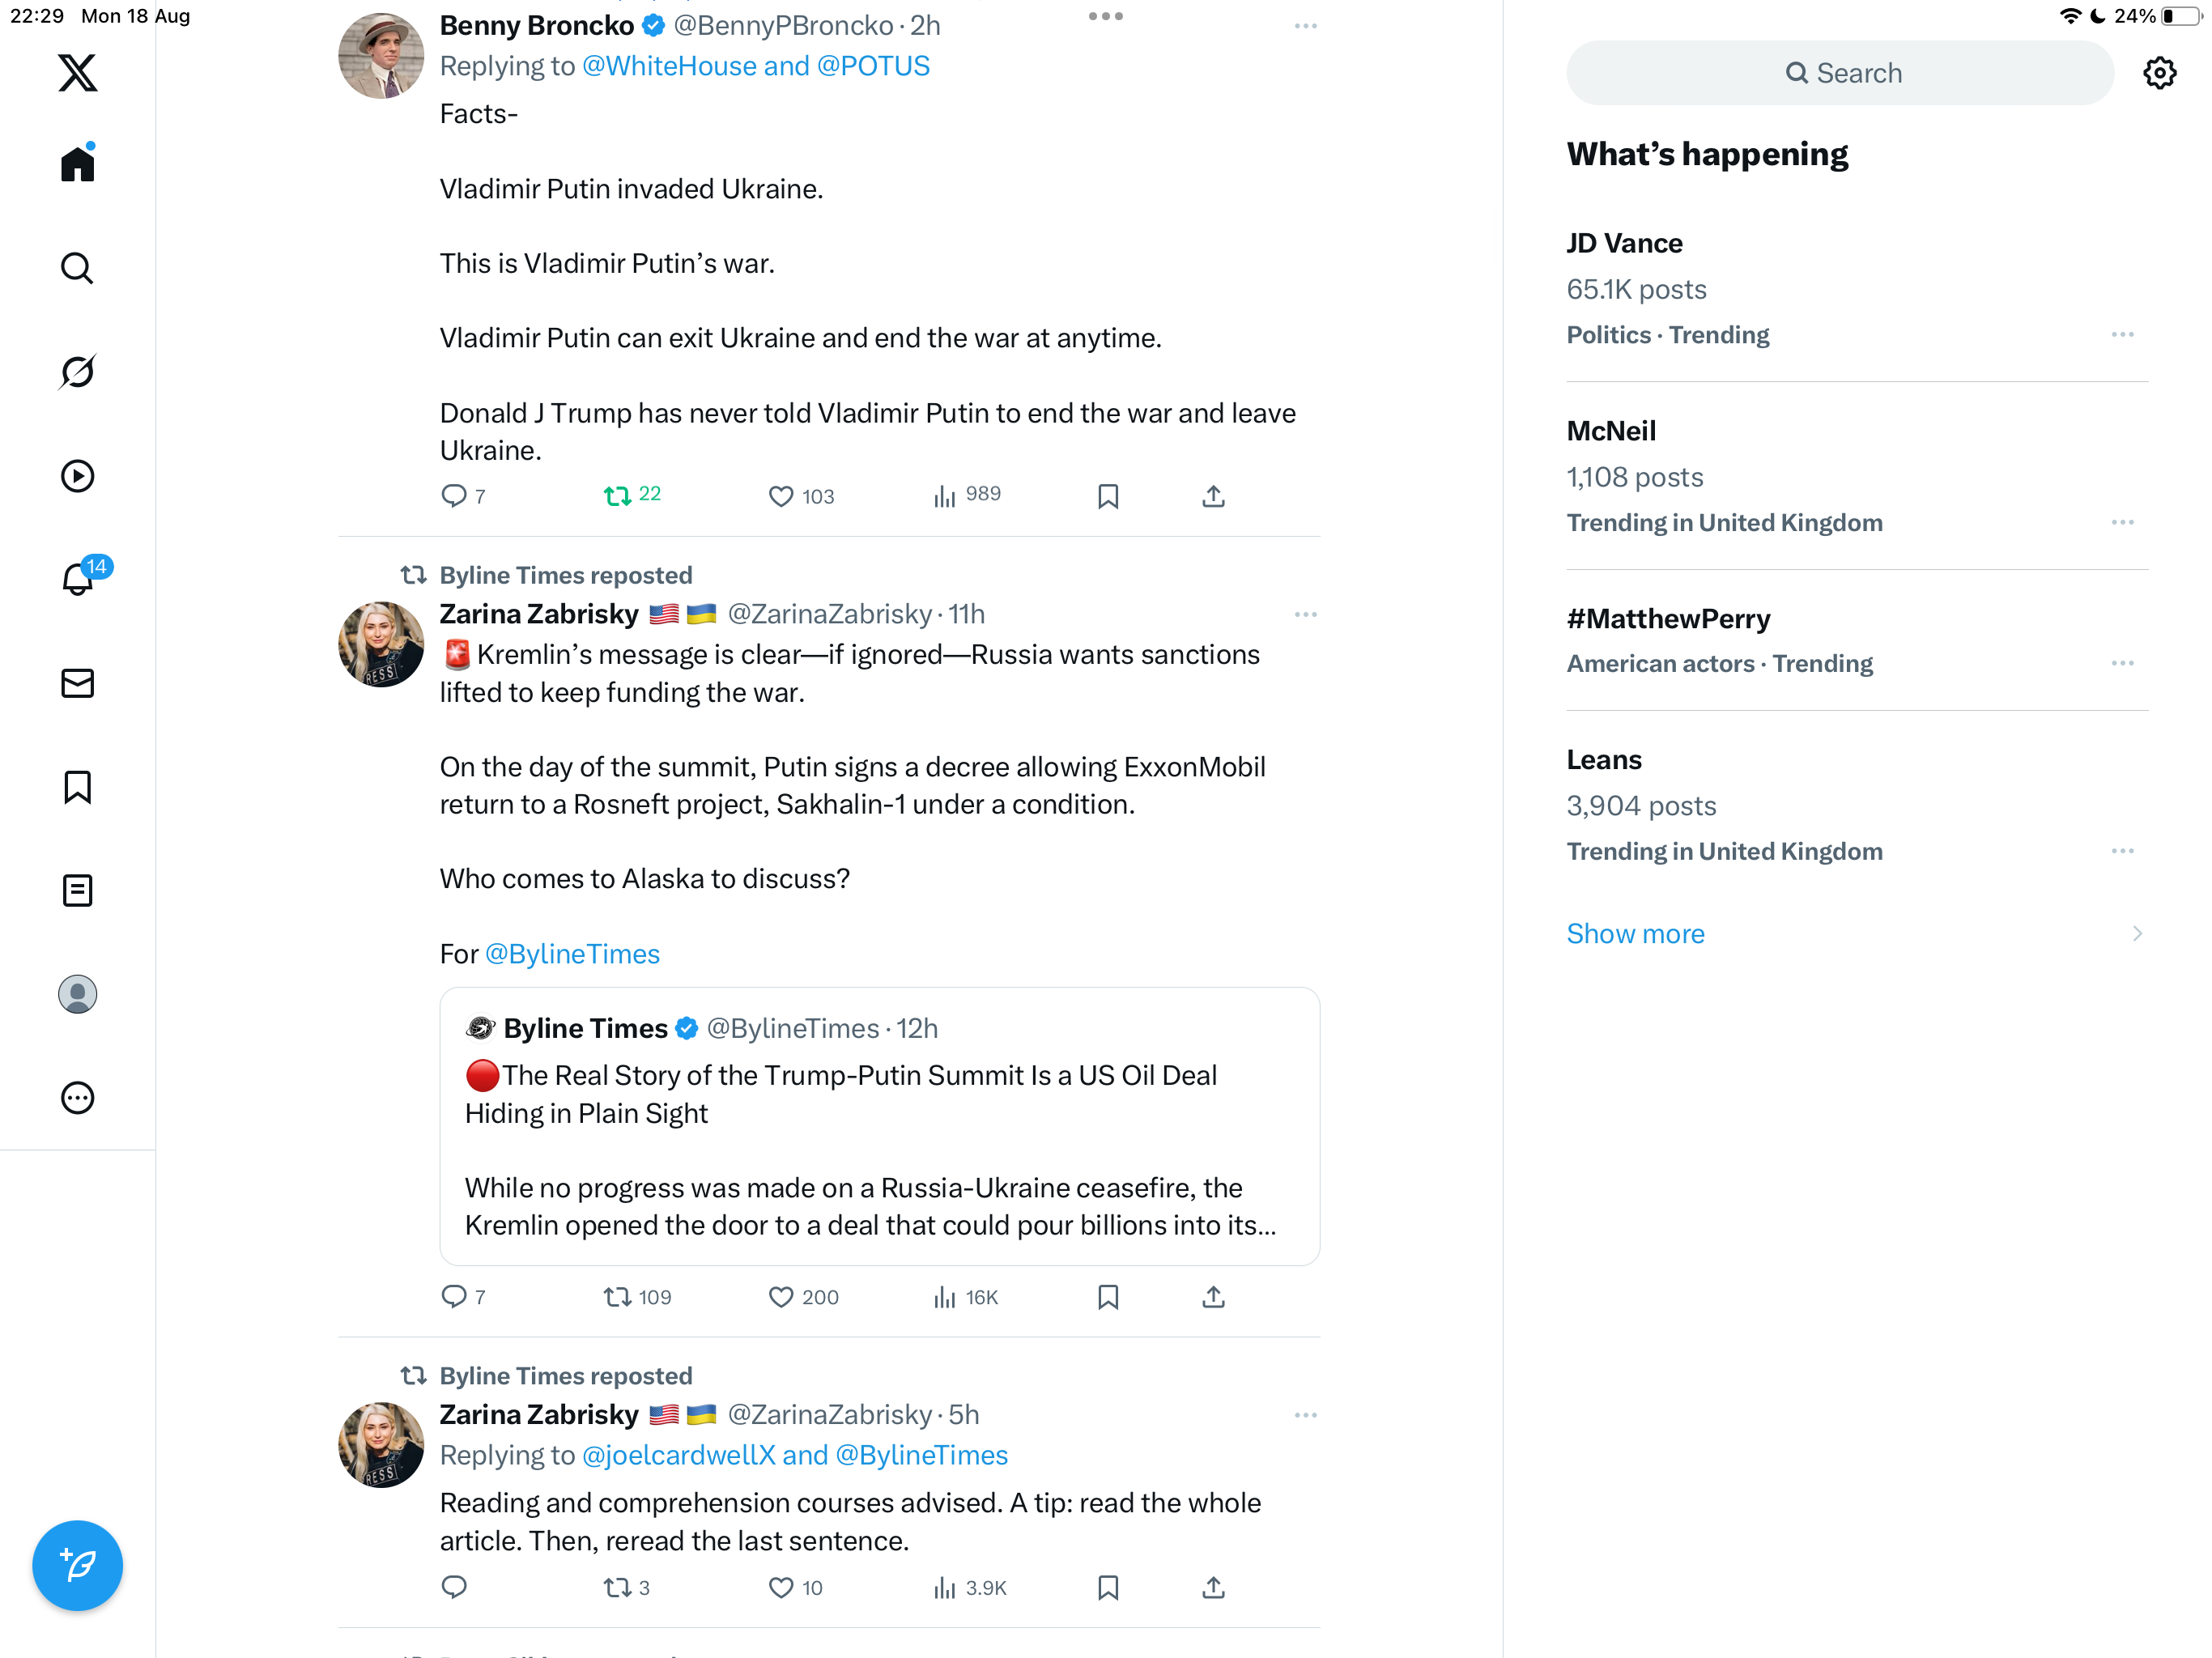Open more options on Benny Broncko's post
This screenshot has height=1658, width=2212.
(x=1305, y=26)
